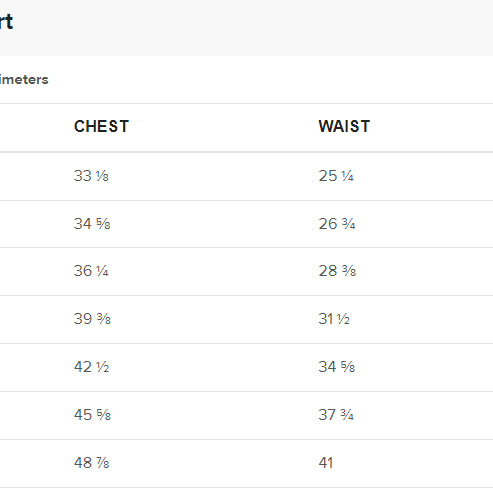The height and width of the screenshot is (493, 493).
Task: Select chest value 45 ⅝
Action: point(92,415)
